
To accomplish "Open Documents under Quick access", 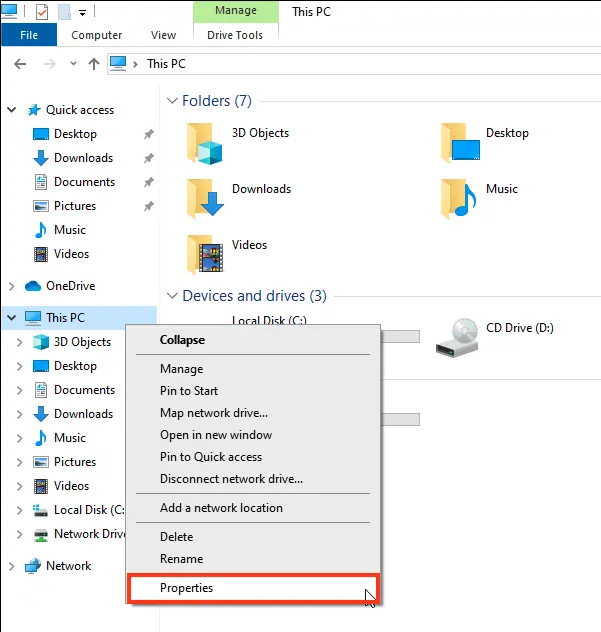I will [x=84, y=182].
